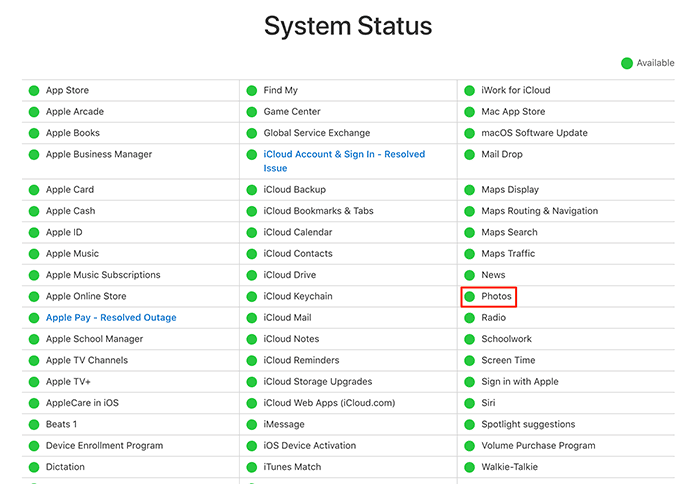680x484 pixels.
Task: Select the iCloud Keychain entry
Action: (x=298, y=296)
